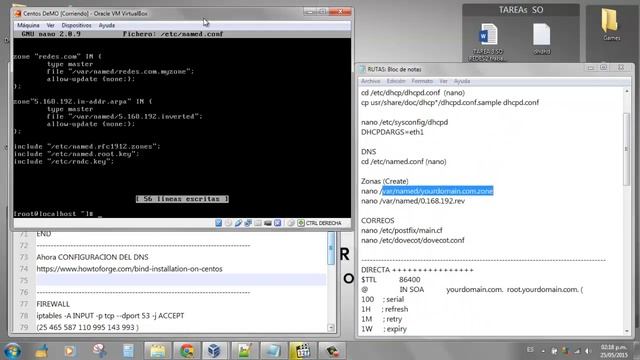The image size is (640, 360).
Task: Open Ver menu in Bloc de notas
Action: tap(443, 81)
